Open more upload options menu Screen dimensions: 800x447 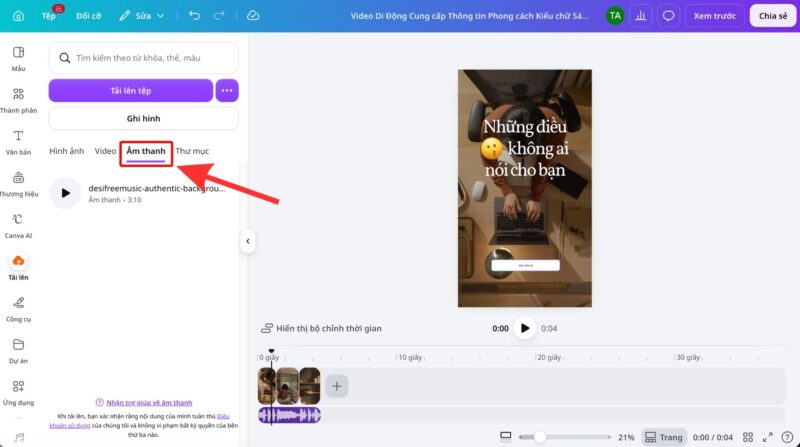(227, 90)
